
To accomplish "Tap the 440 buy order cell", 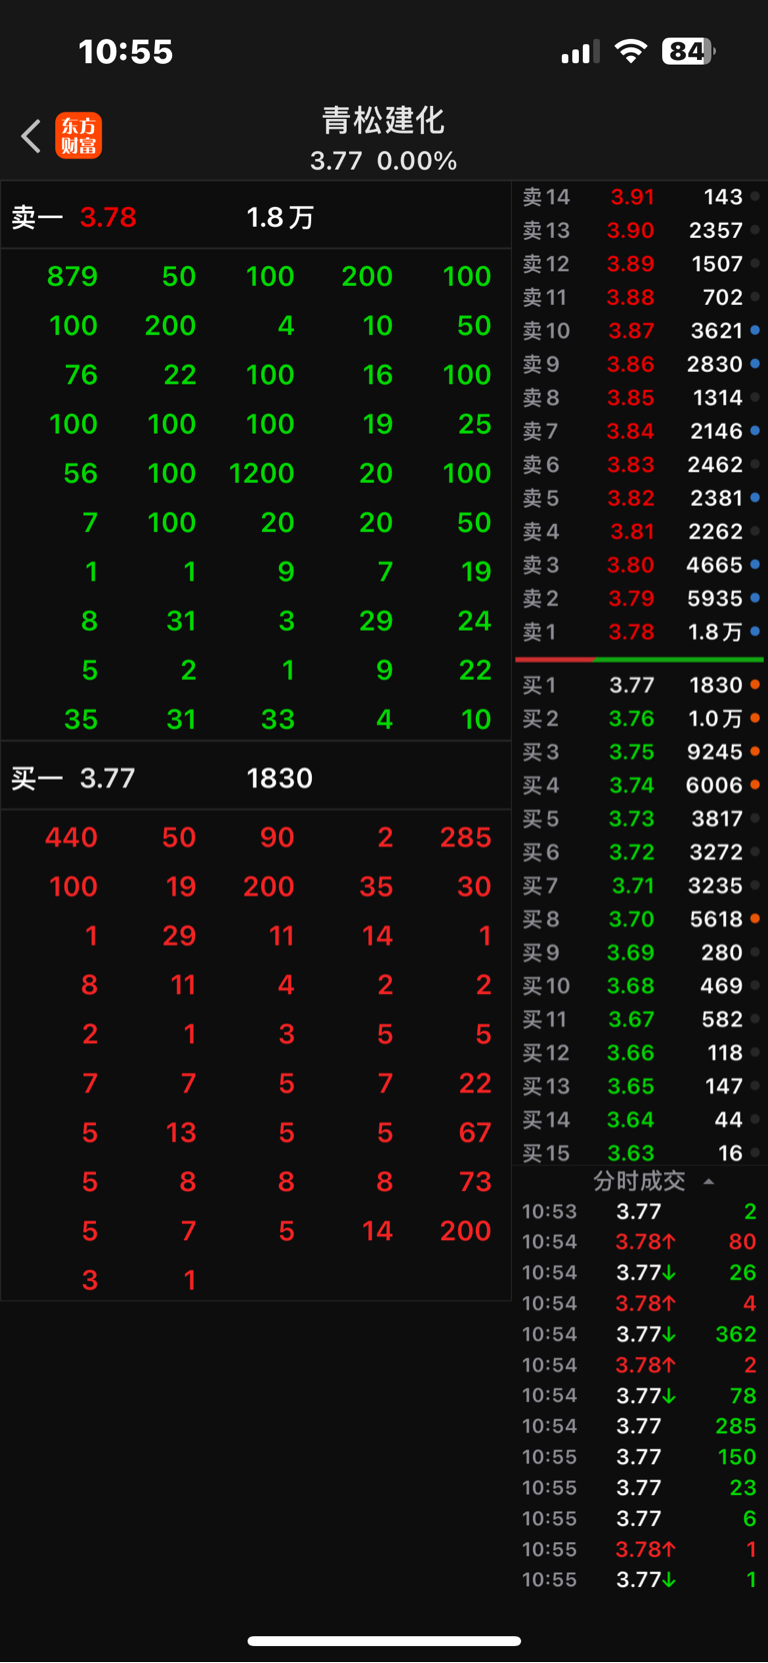I will 71,838.
